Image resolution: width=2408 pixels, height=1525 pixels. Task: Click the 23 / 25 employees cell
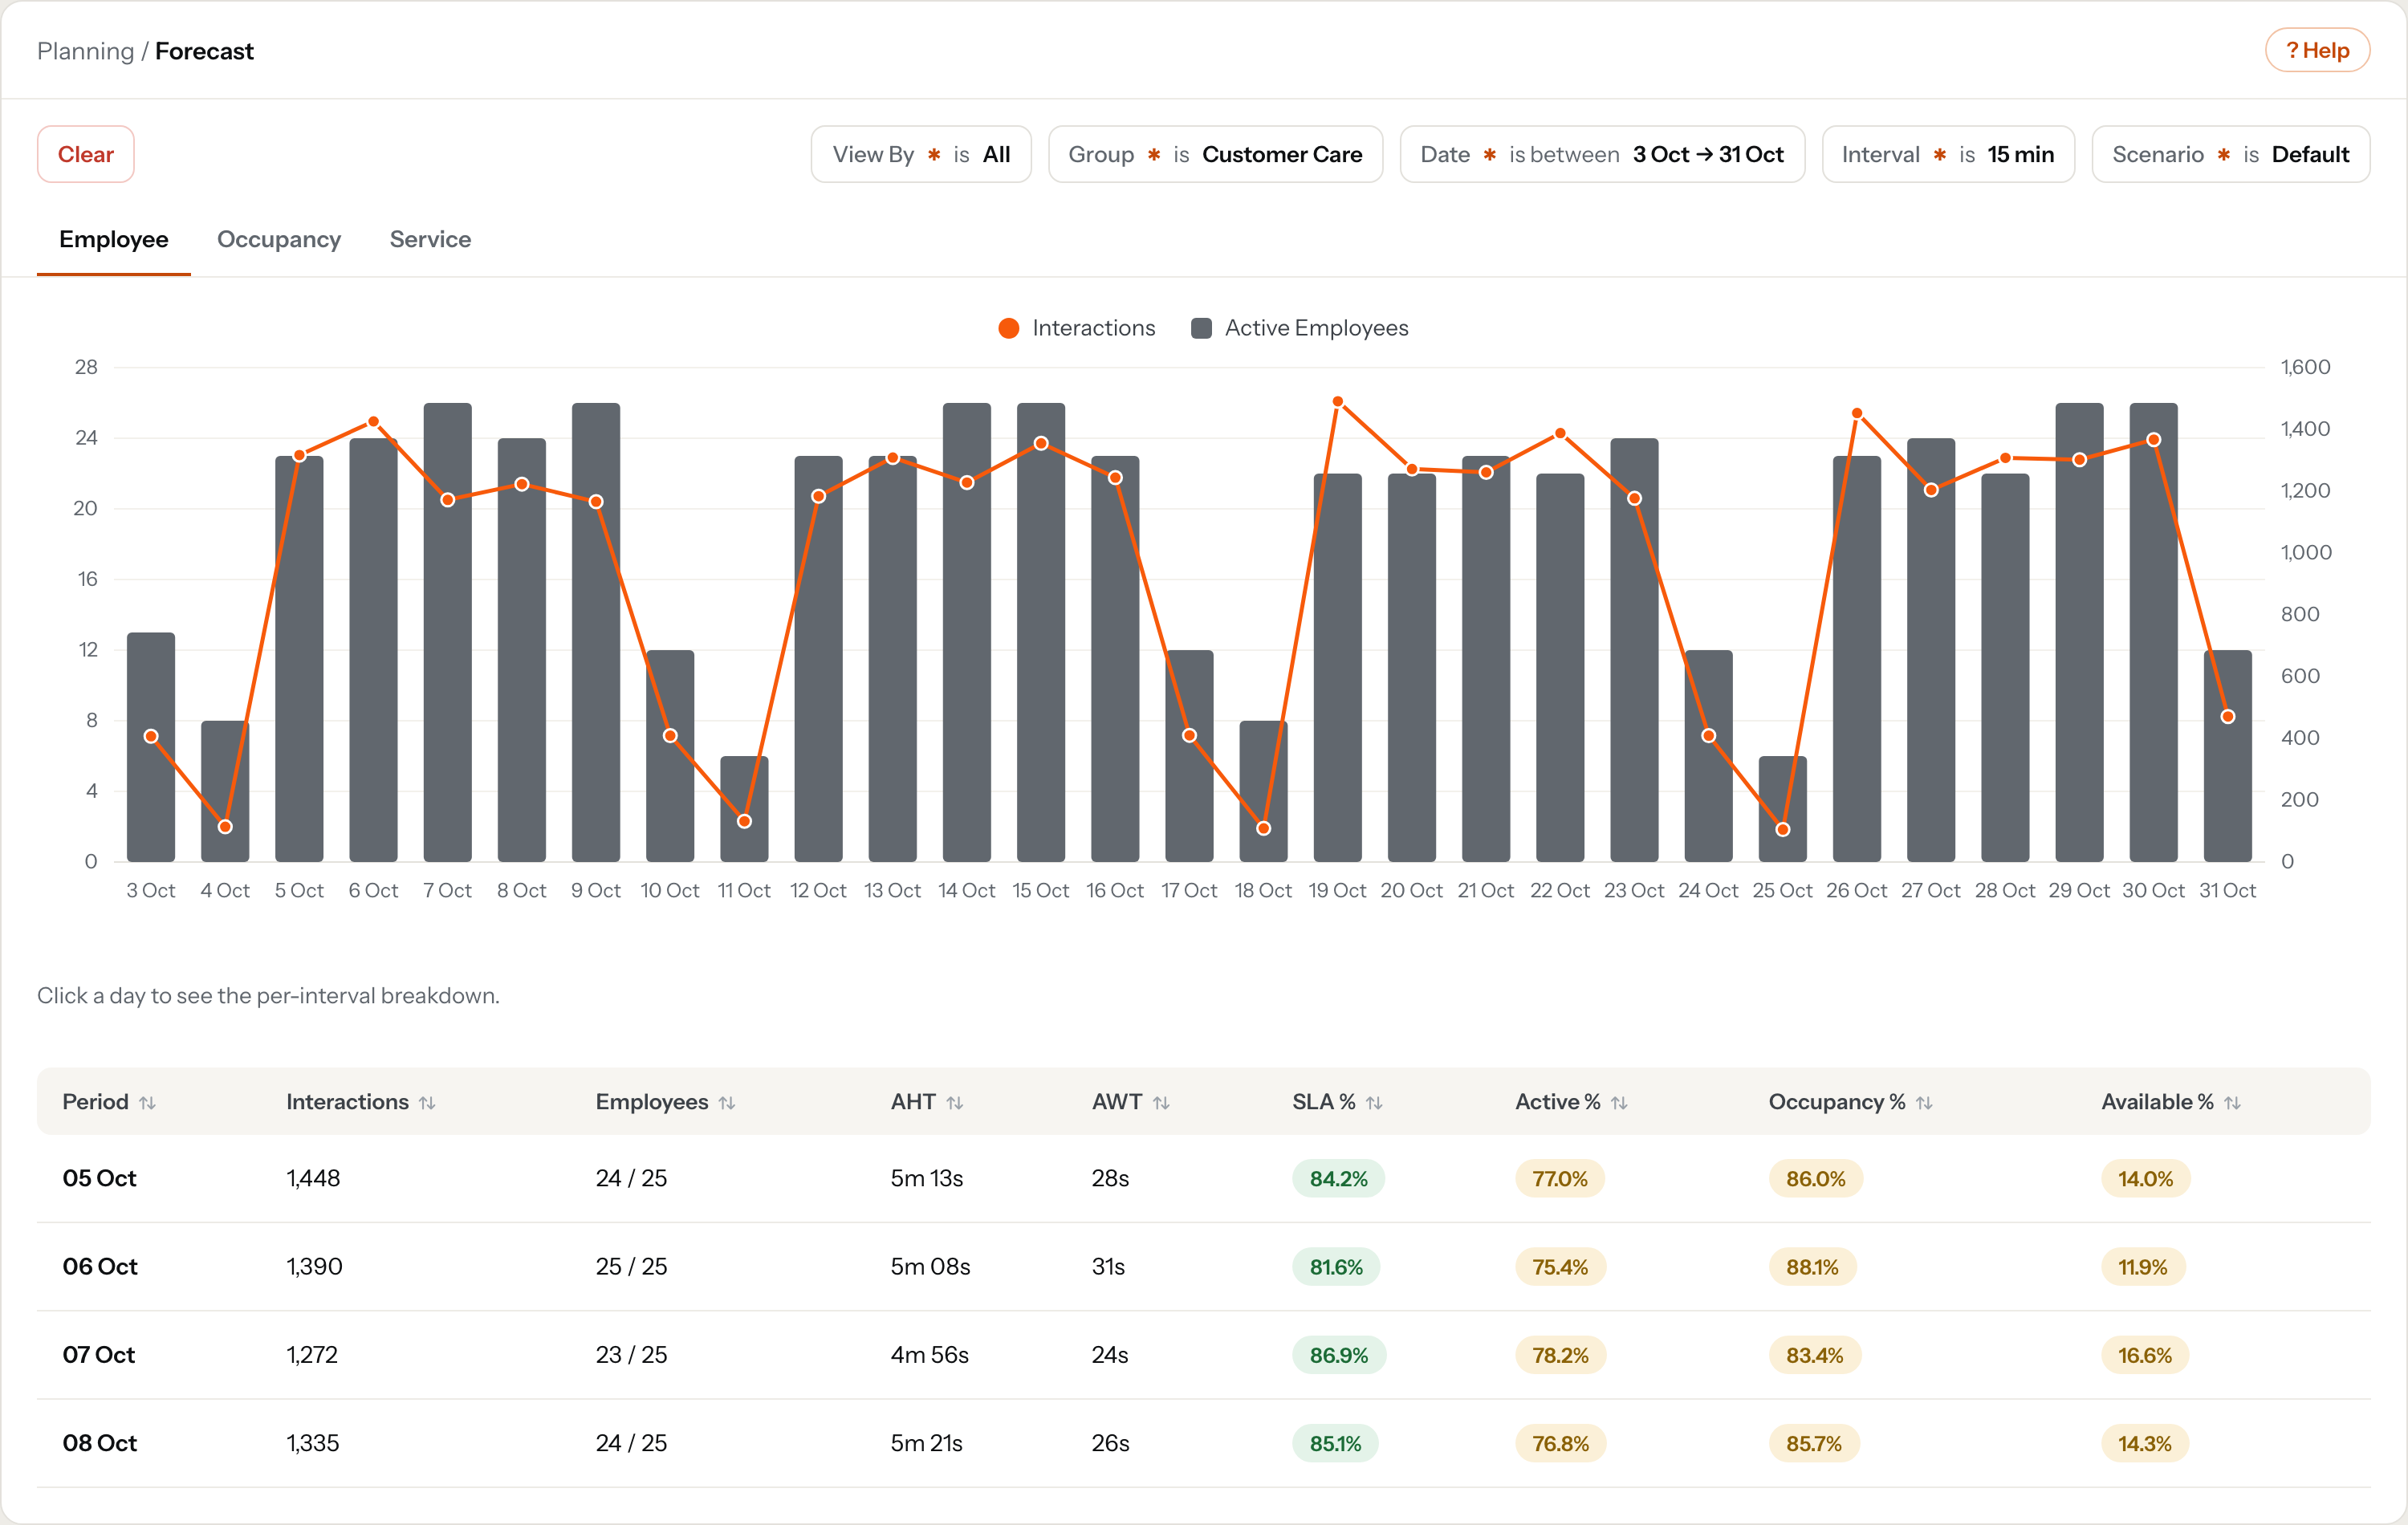point(631,1355)
